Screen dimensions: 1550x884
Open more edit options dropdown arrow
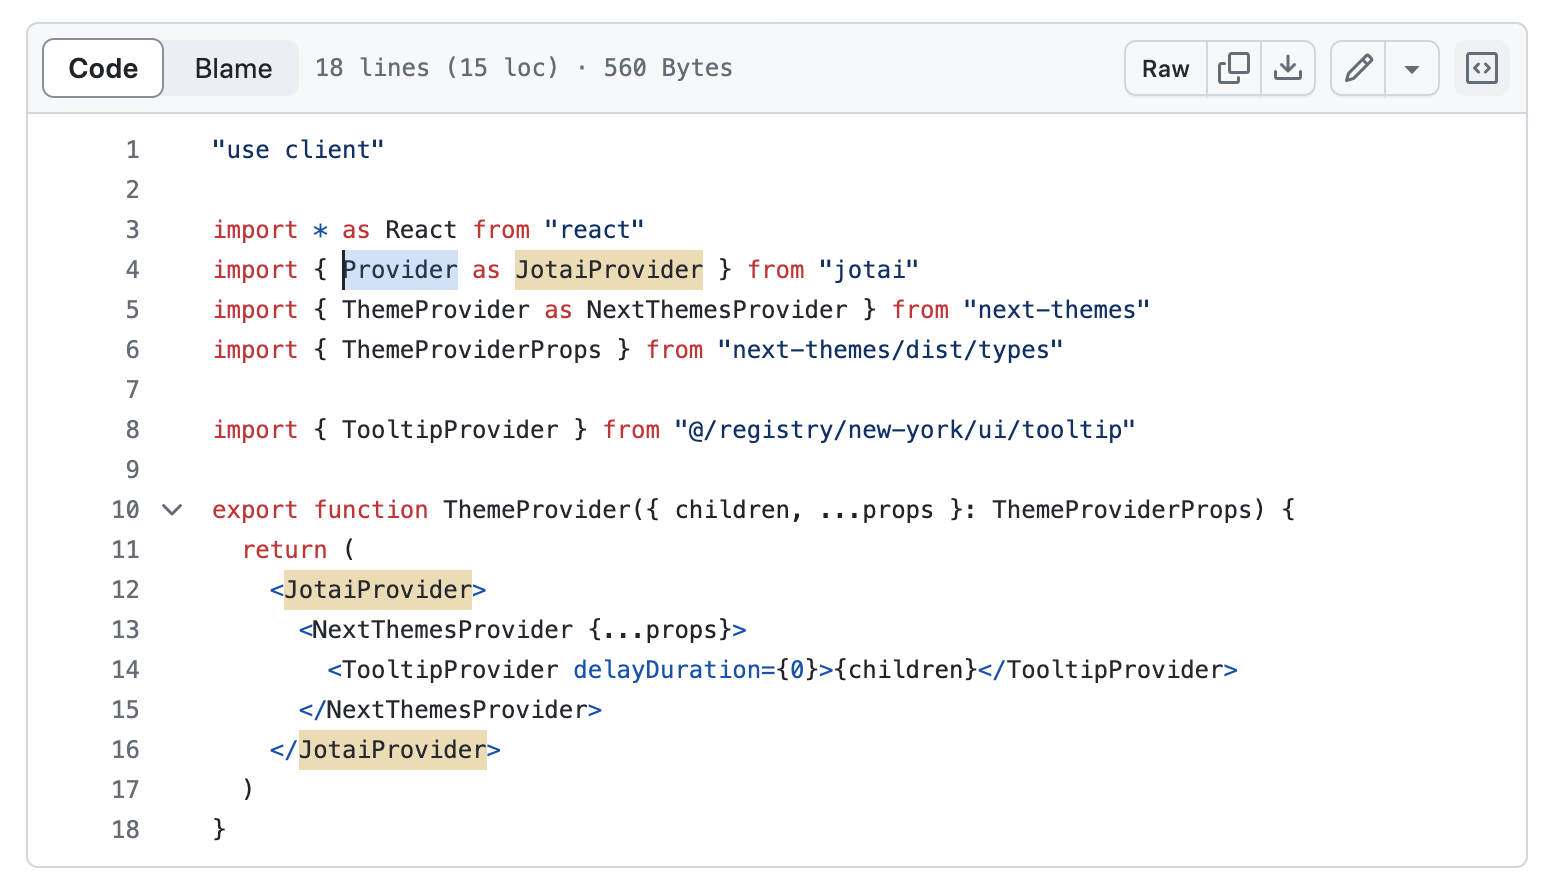[x=1412, y=68]
